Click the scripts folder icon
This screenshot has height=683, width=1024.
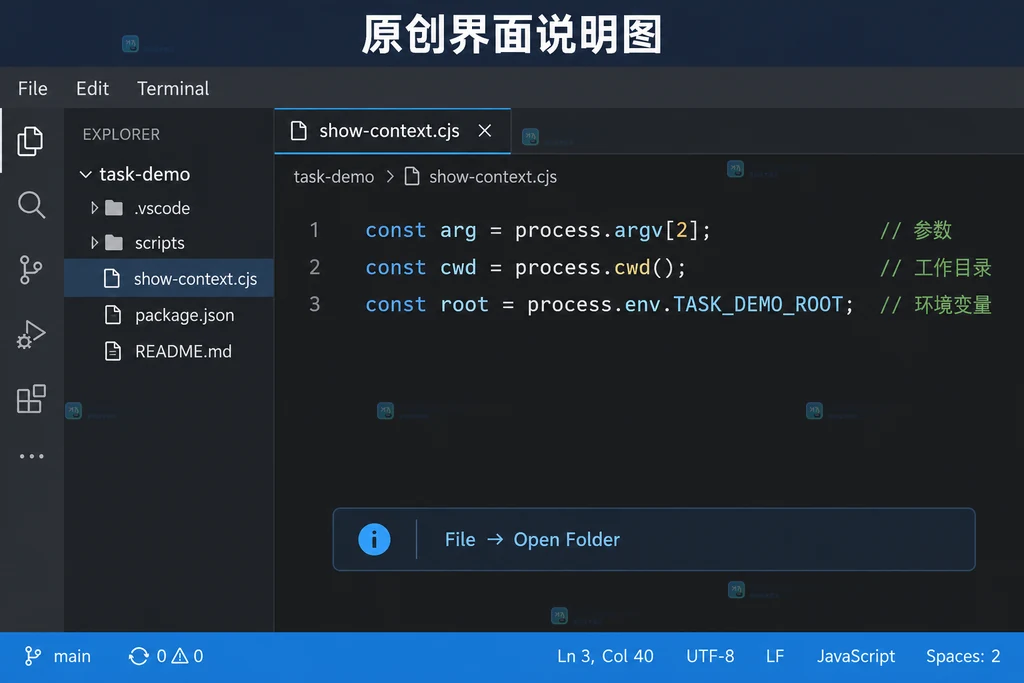[x=114, y=243]
